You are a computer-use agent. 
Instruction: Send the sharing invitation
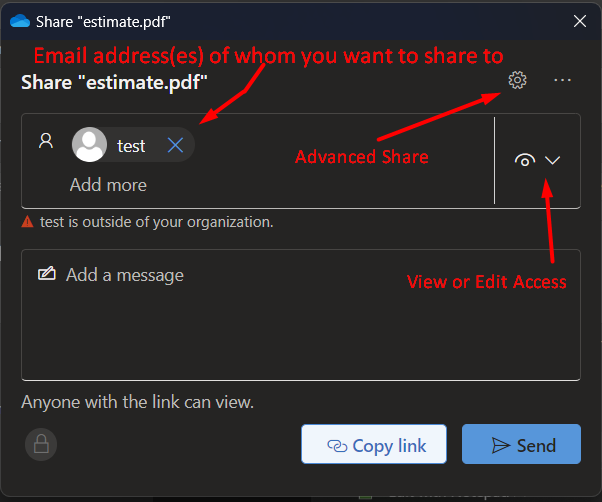coord(521,444)
